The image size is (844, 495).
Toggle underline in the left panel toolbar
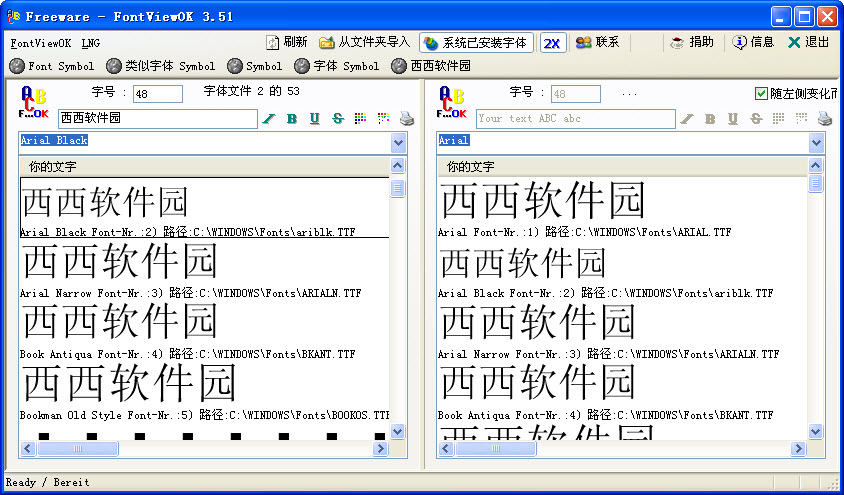(315, 119)
